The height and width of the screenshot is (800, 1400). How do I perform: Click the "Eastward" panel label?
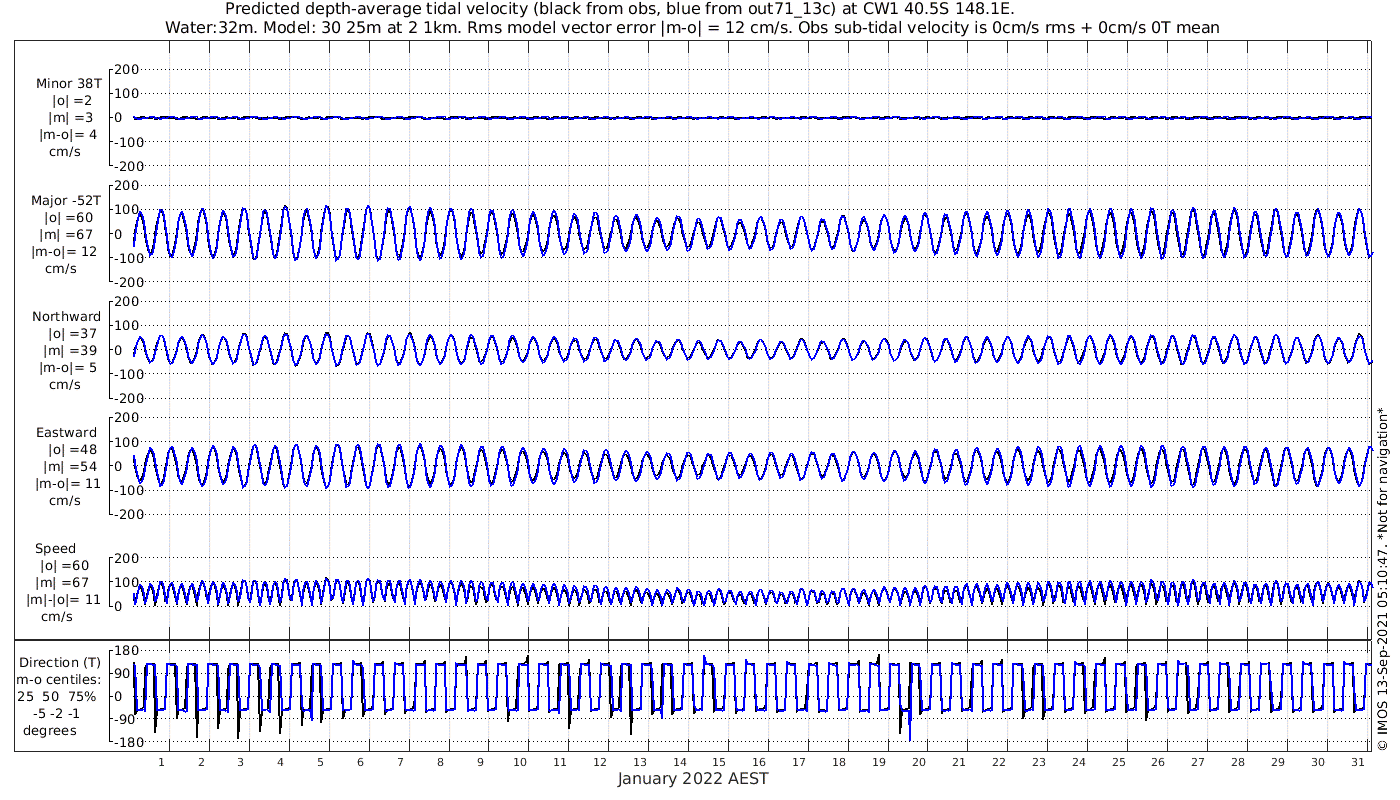click(66, 433)
